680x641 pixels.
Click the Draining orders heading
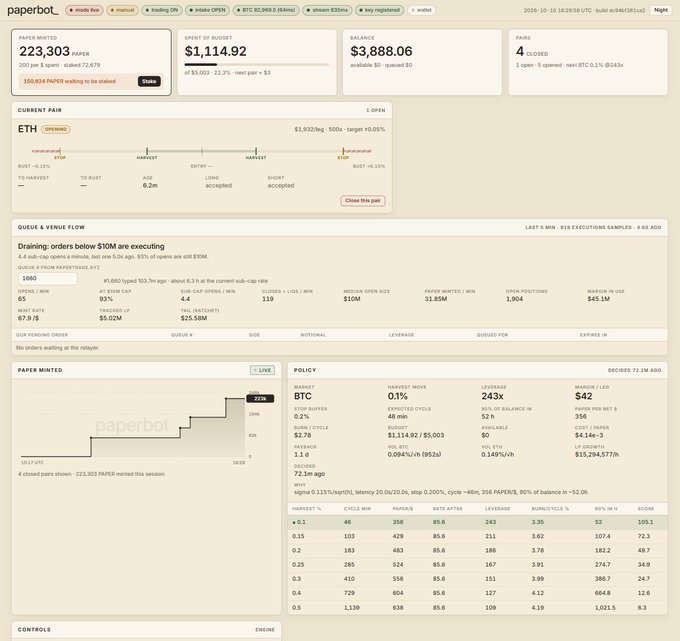[91, 246]
